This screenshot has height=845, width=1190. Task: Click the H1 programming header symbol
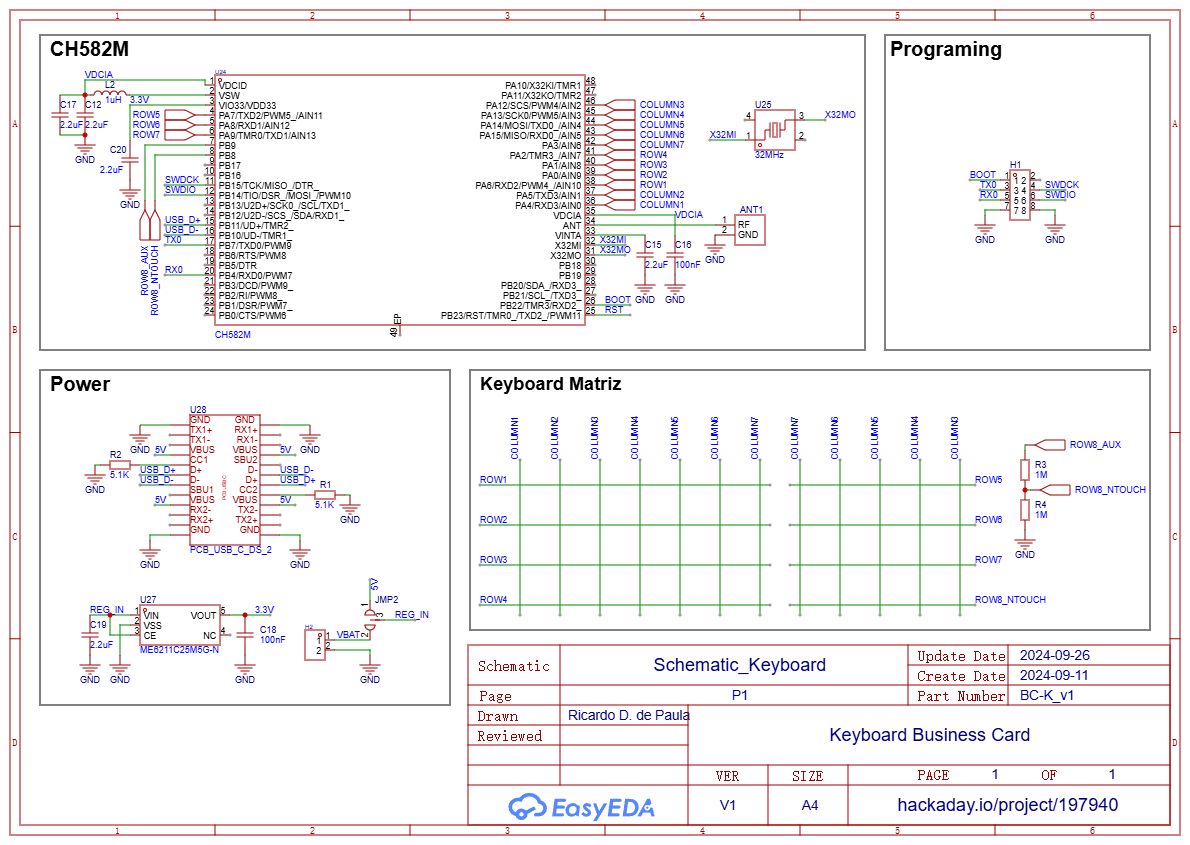[1019, 195]
